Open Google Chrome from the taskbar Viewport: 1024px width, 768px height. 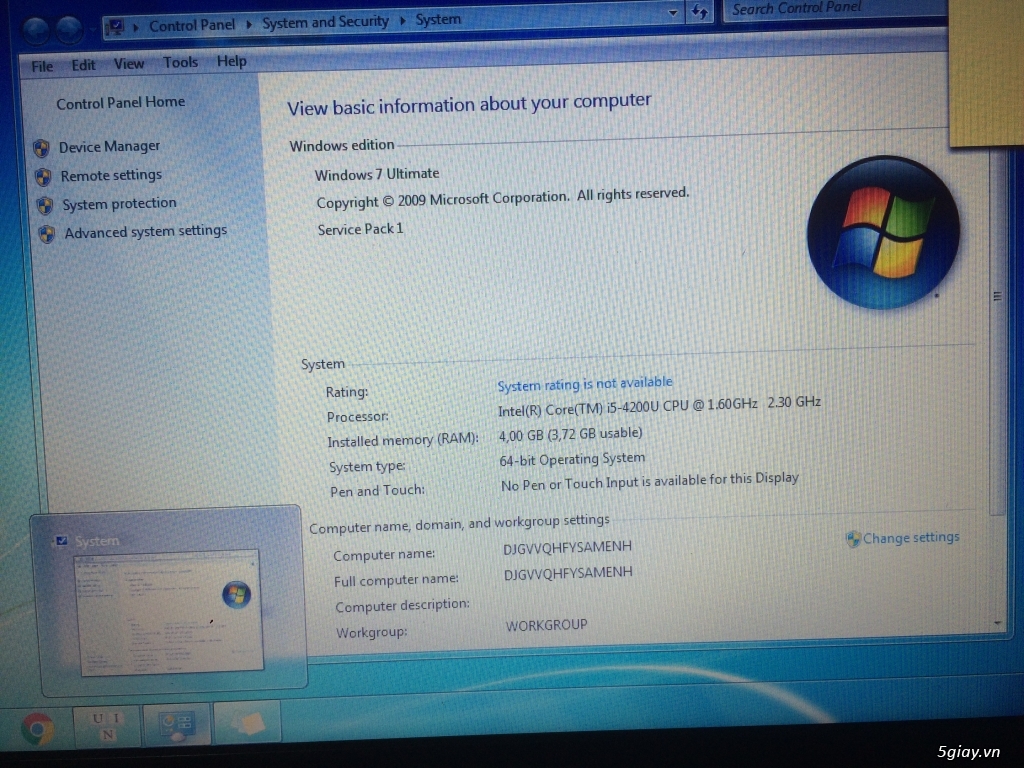pos(37,728)
